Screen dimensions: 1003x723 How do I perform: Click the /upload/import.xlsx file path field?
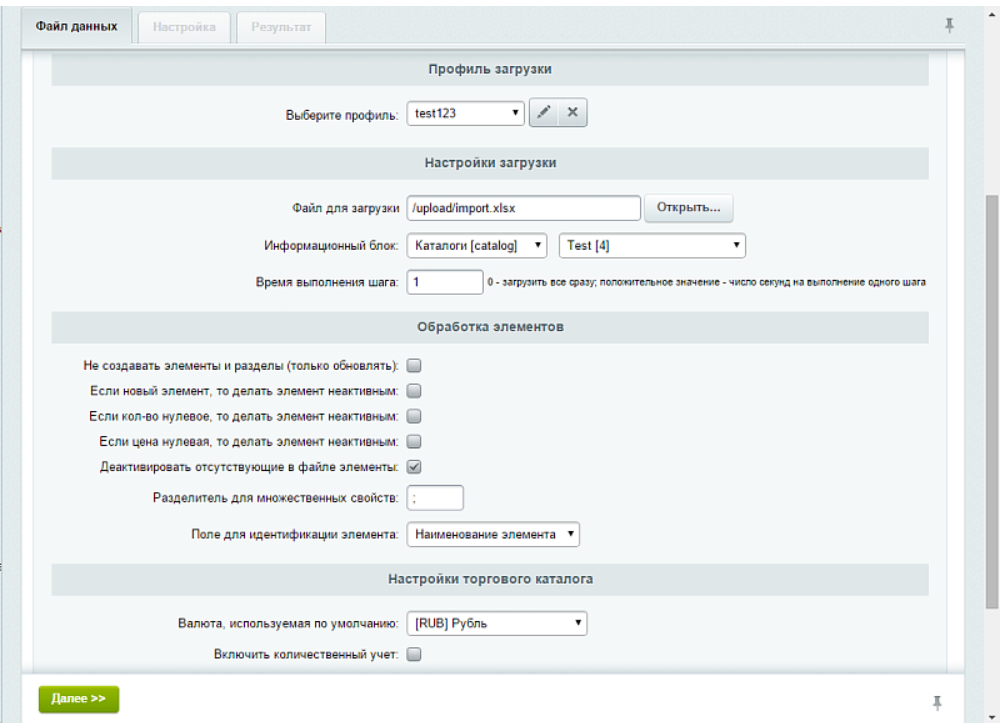[523, 208]
